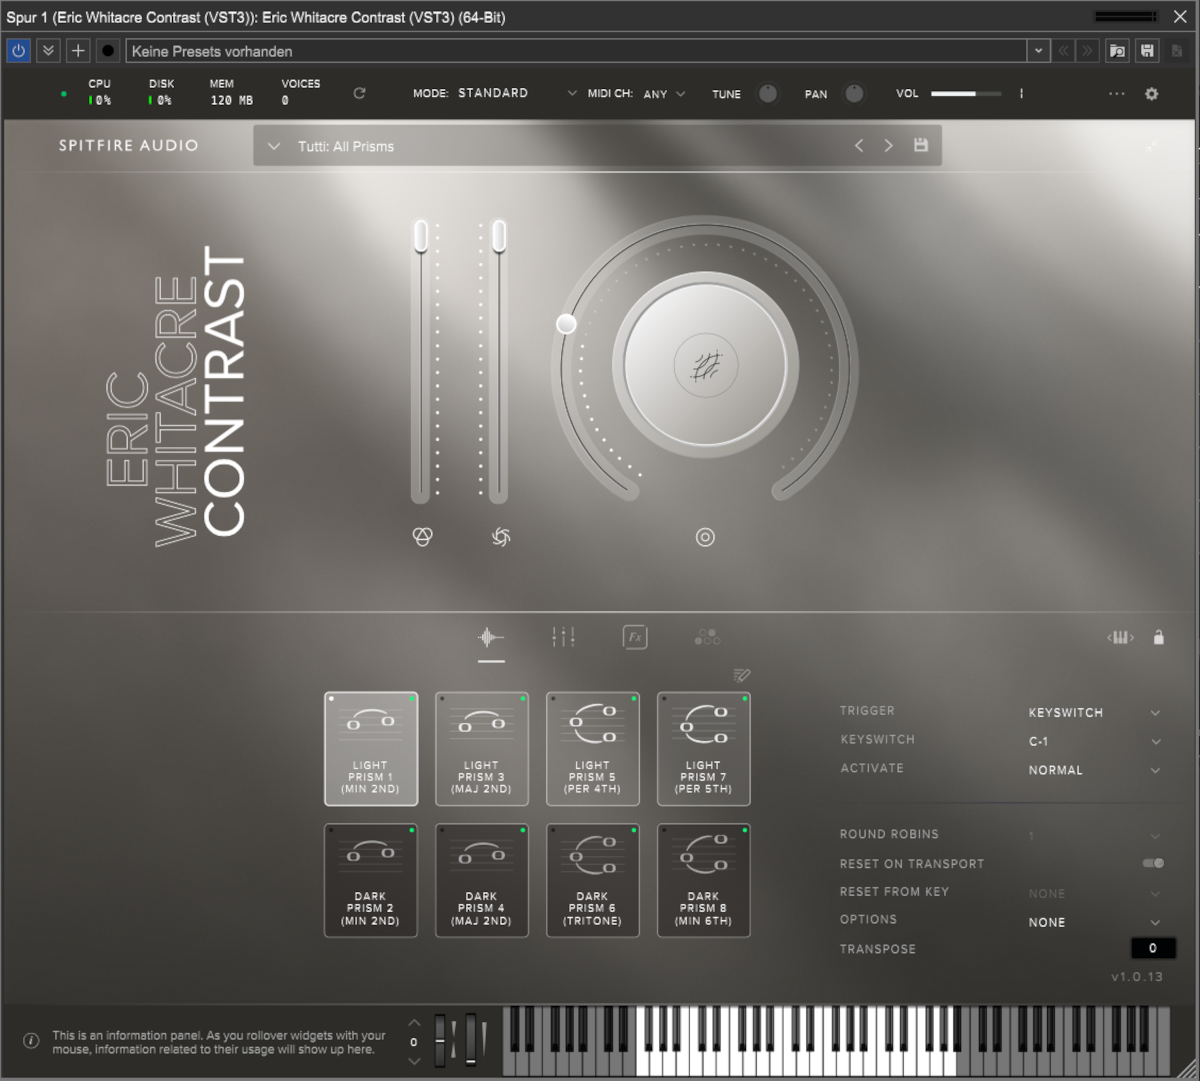The width and height of the screenshot is (1200, 1081).
Task: Switch to the mixer faders tab
Action: (563, 637)
